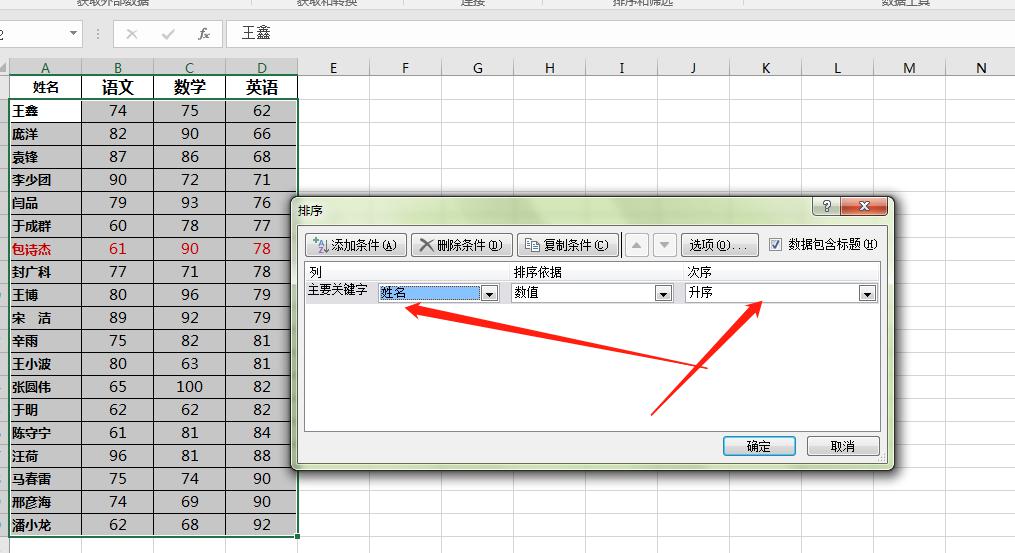The image size is (1015, 553).
Task: Click the name cell 邢彦海
Action: [x=45, y=502]
